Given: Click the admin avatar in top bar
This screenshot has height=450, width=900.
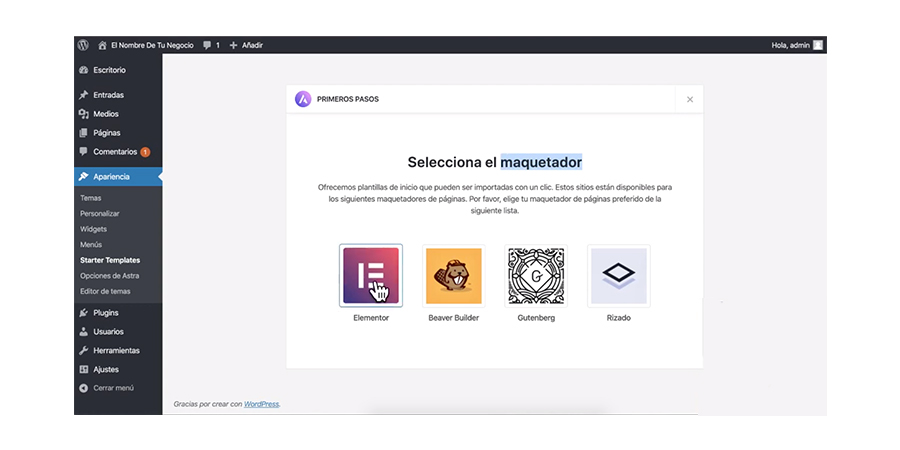Looking at the screenshot, I should (x=818, y=45).
